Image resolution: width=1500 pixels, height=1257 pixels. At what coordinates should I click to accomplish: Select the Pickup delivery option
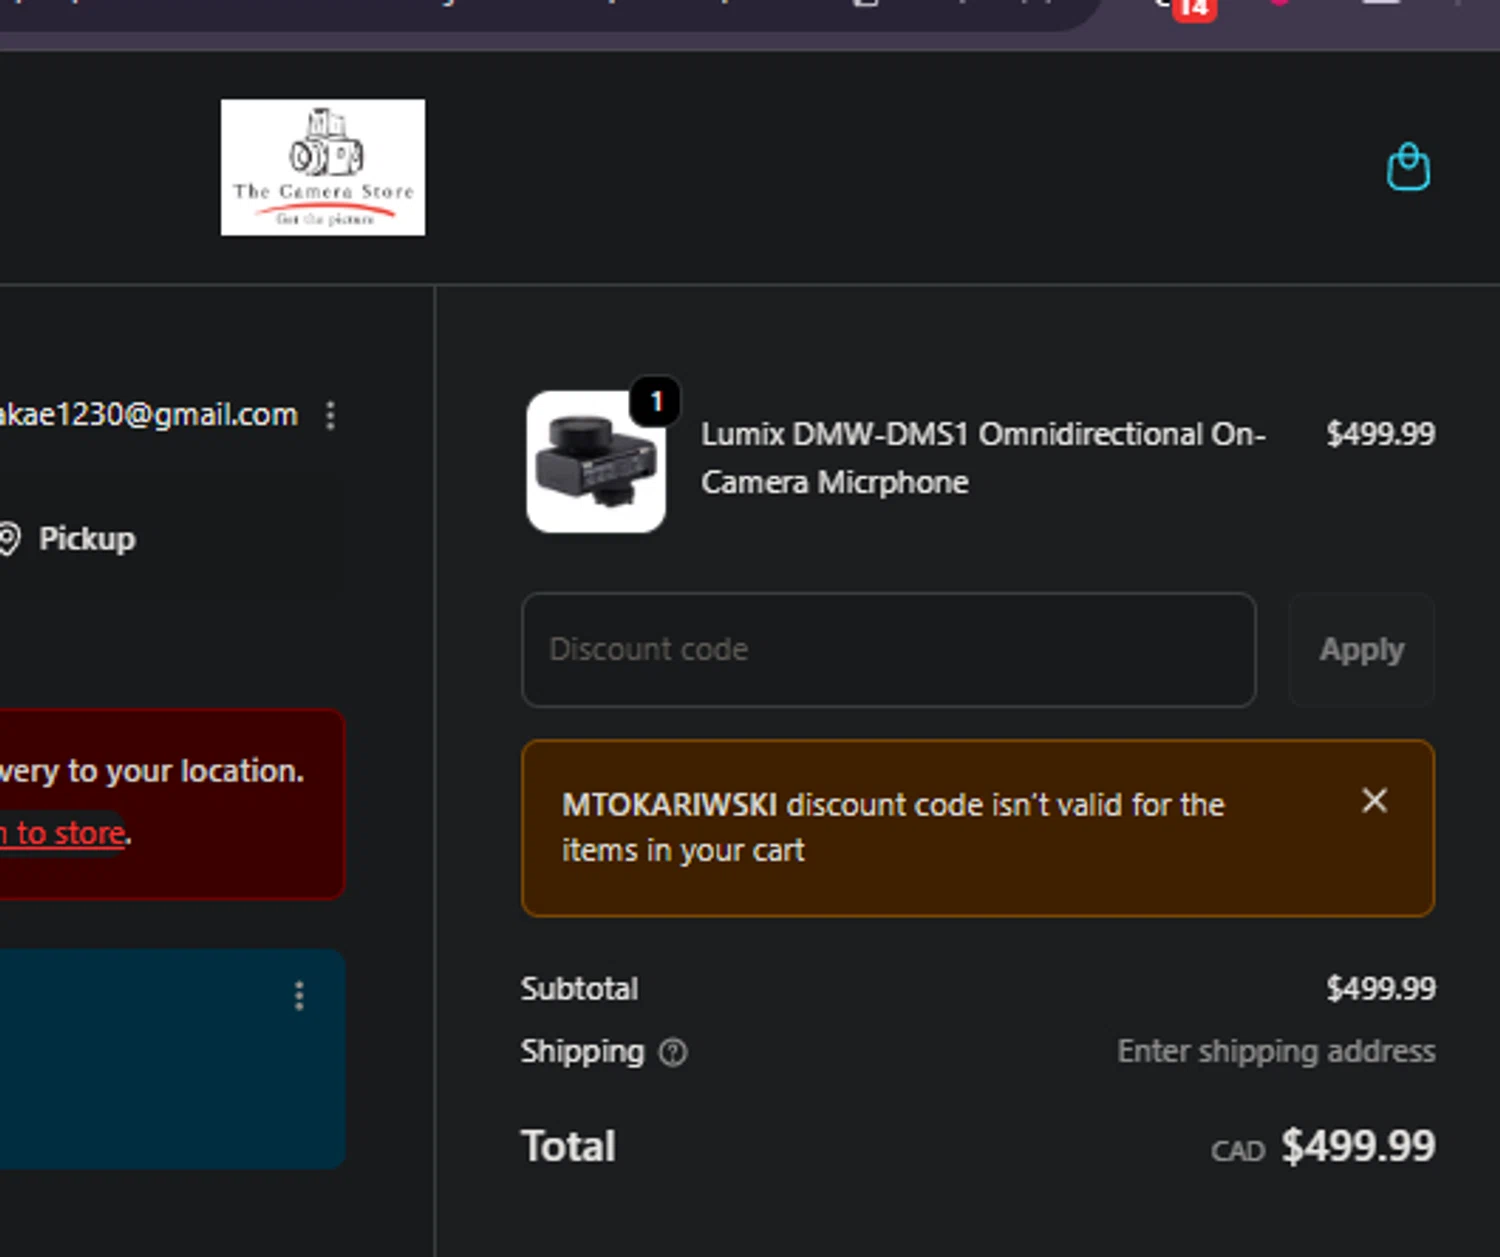tap(87, 539)
